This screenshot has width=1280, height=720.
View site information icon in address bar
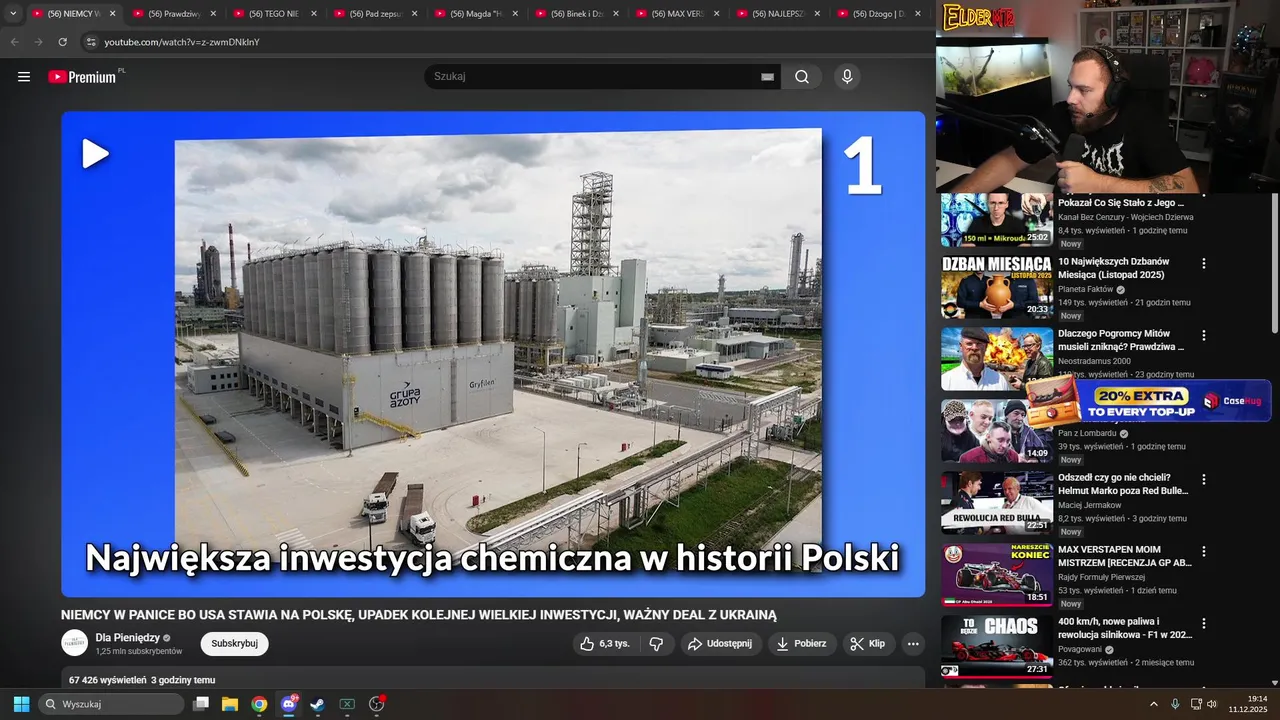coord(91,42)
